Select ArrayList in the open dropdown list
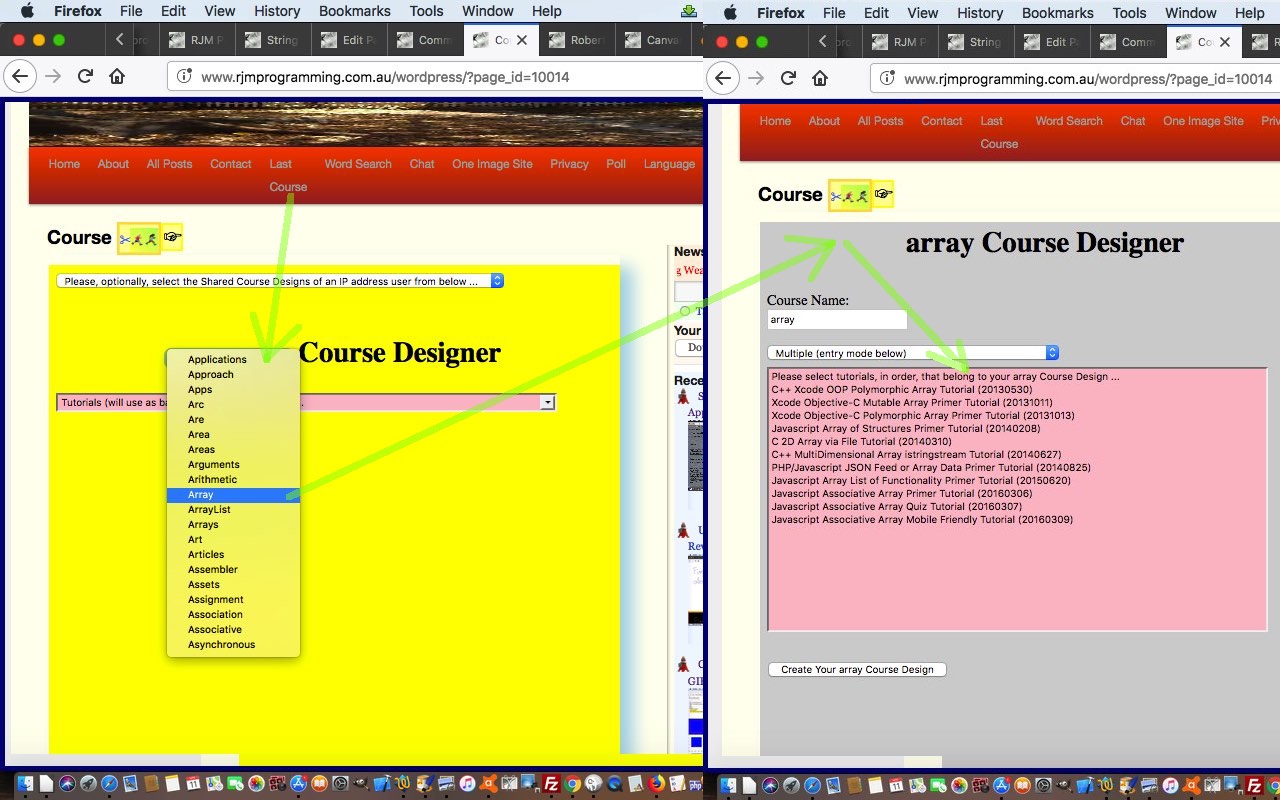This screenshot has height=800, width=1280. [233, 509]
